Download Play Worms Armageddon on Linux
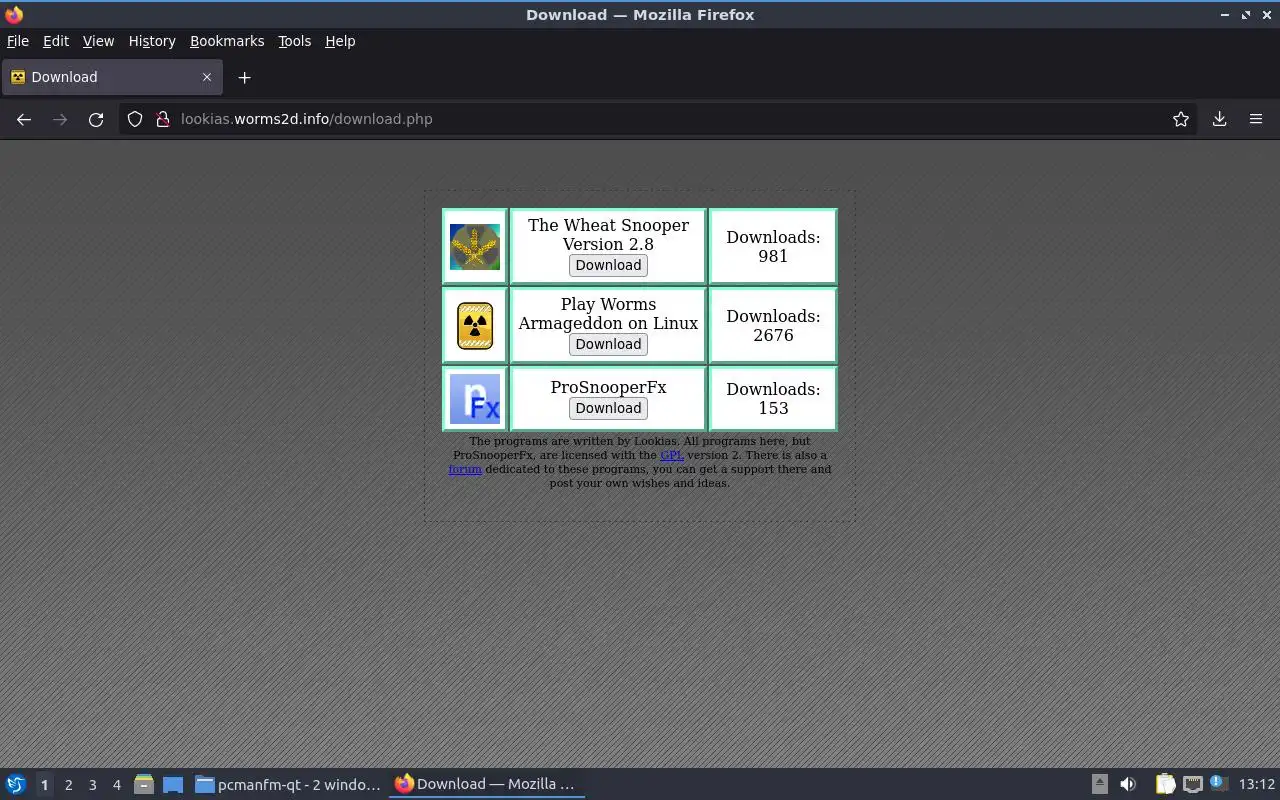The height and width of the screenshot is (800, 1280). (x=608, y=344)
